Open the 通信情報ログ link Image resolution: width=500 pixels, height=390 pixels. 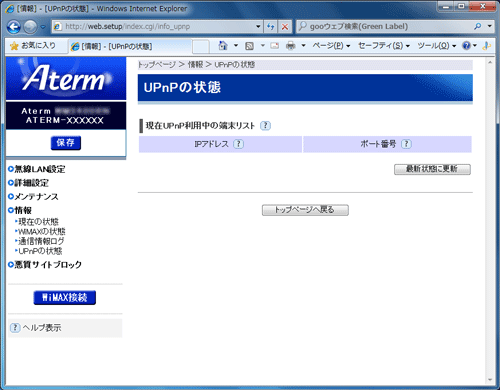point(40,241)
